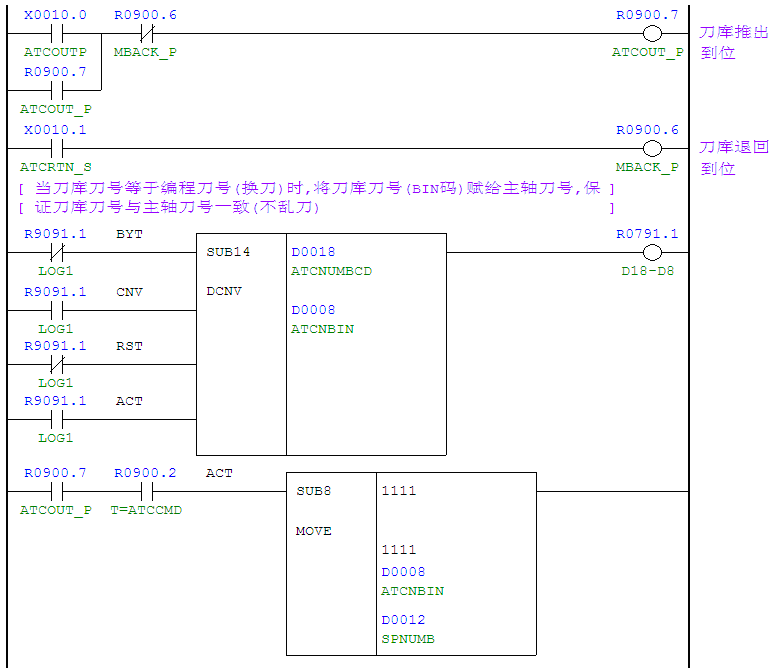The image size is (774, 670).
Task: Click the R0900.6 MBACK_P output coil
Action: click(653, 149)
